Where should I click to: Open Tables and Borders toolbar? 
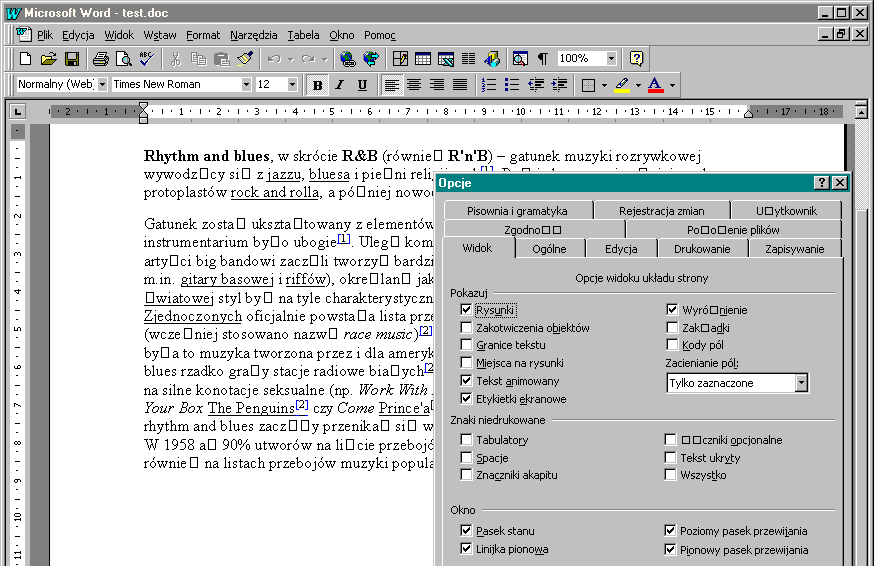[x=400, y=59]
